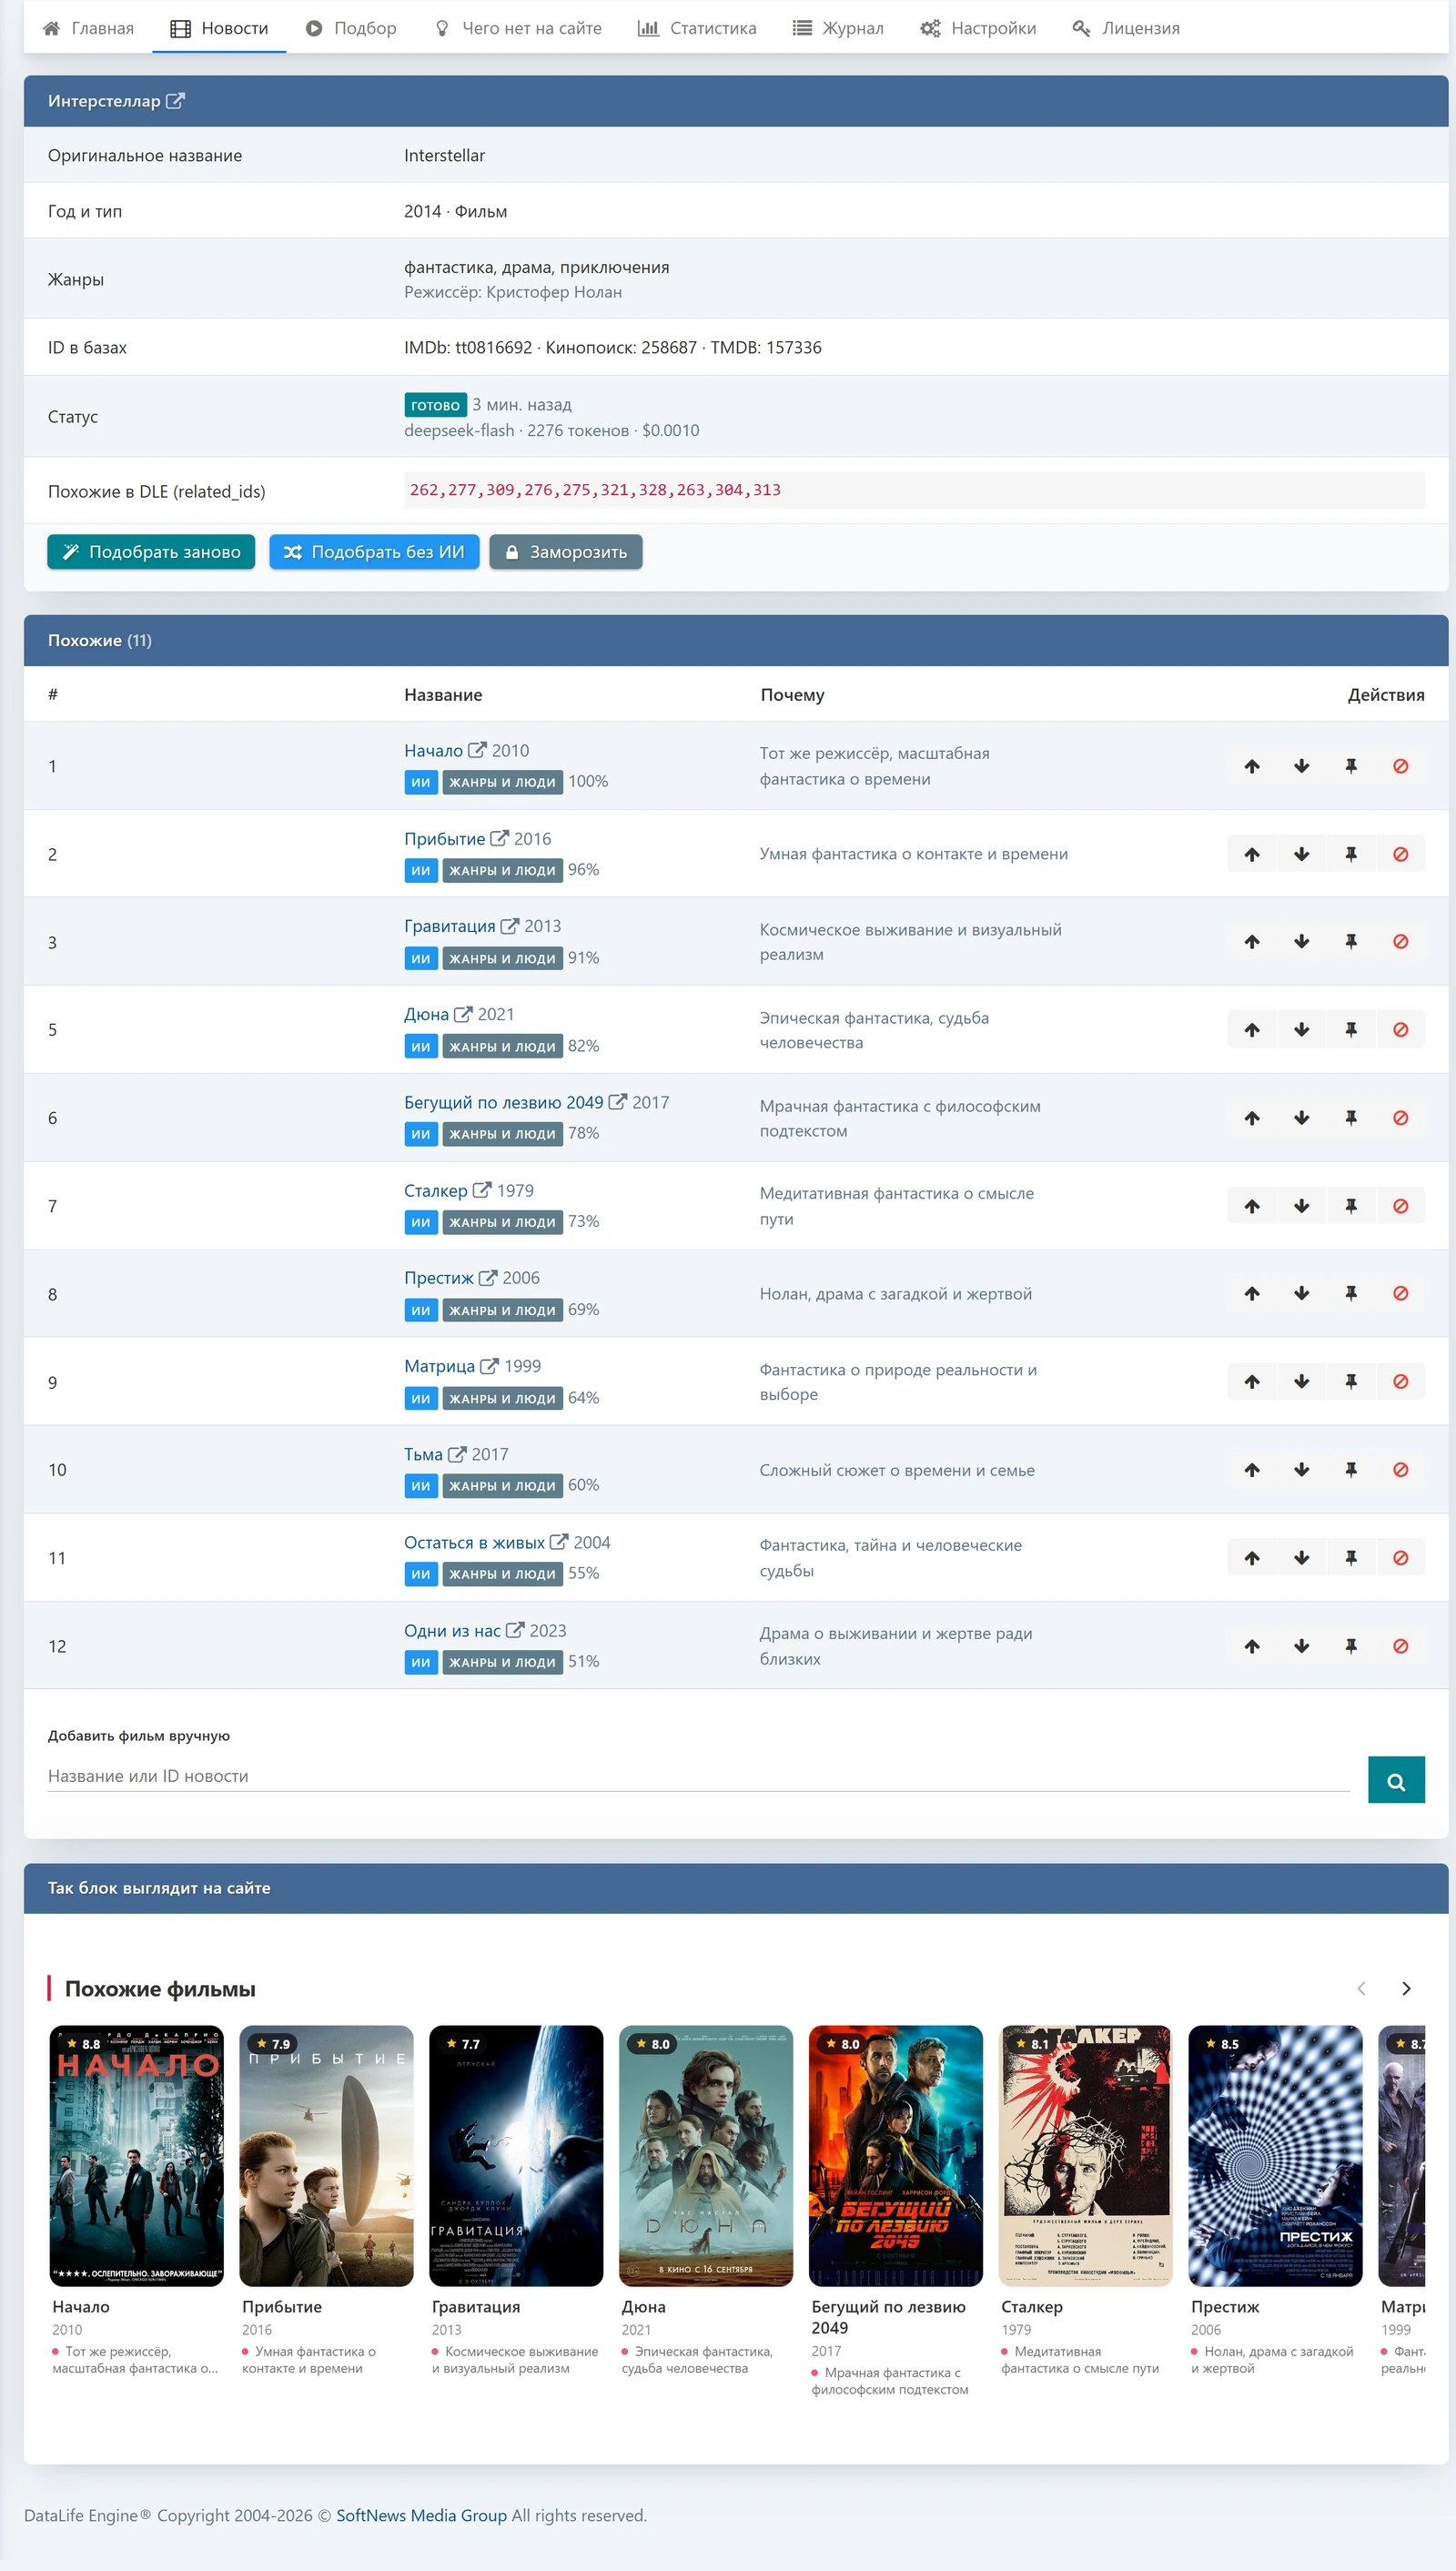Open the Статистика tab
Image resolution: width=1456 pixels, height=2571 pixels.
point(697,28)
